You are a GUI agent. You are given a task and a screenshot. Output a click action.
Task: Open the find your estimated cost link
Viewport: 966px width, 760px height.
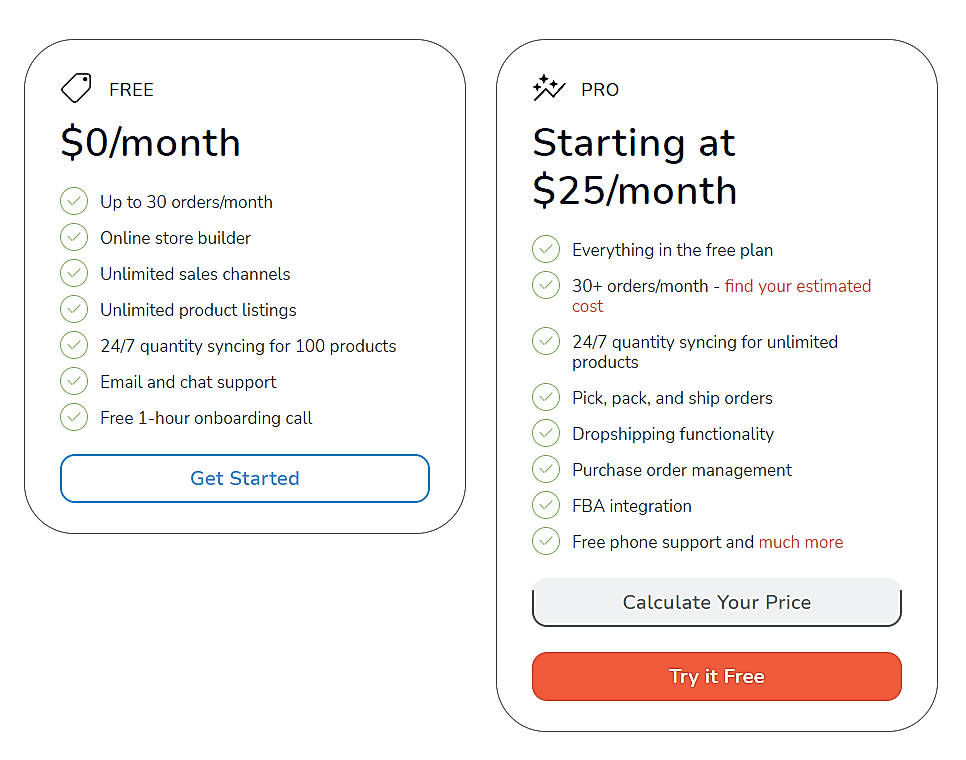pos(798,286)
